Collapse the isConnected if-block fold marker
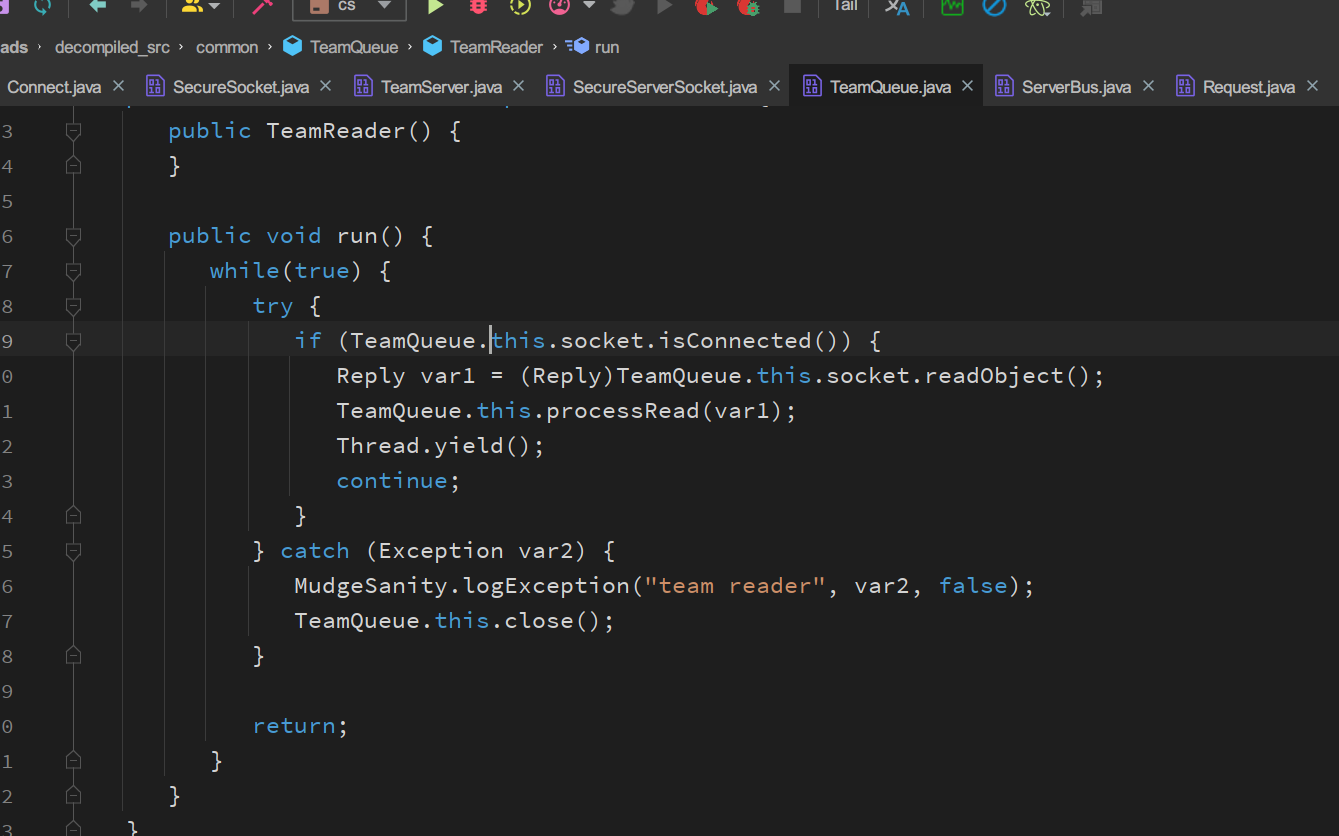Image resolution: width=1339 pixels, height=836 pixels. click(x=73, y=341)
